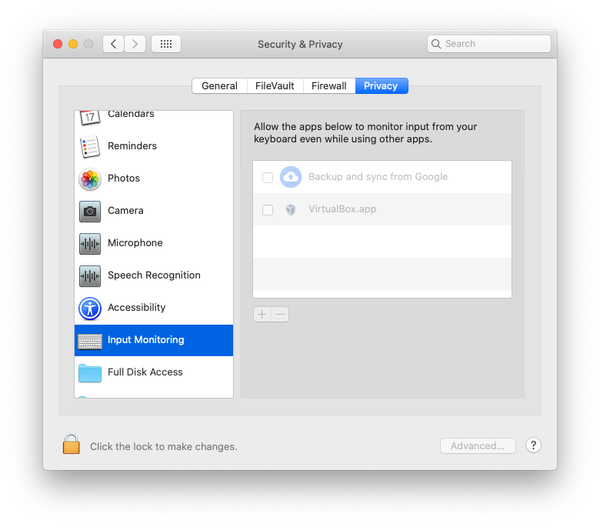Click the Speech Recognition waveform icon
The height and width of the screenshot is (527, 600).
click(x=90, y=276)
